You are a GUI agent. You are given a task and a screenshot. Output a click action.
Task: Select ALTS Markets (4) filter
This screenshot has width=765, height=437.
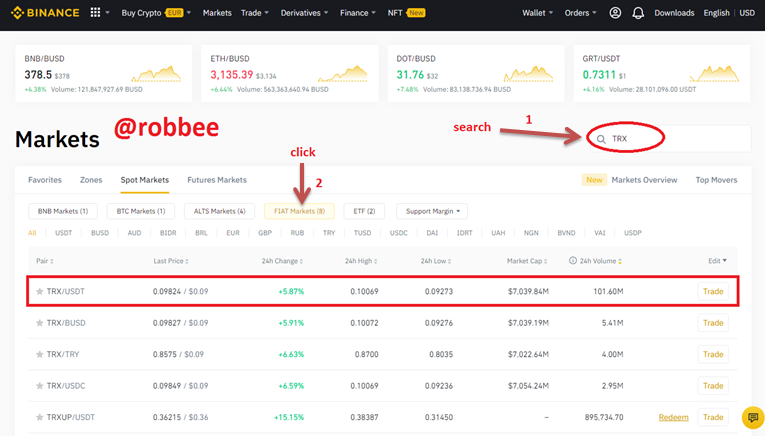tap(220, 211)
